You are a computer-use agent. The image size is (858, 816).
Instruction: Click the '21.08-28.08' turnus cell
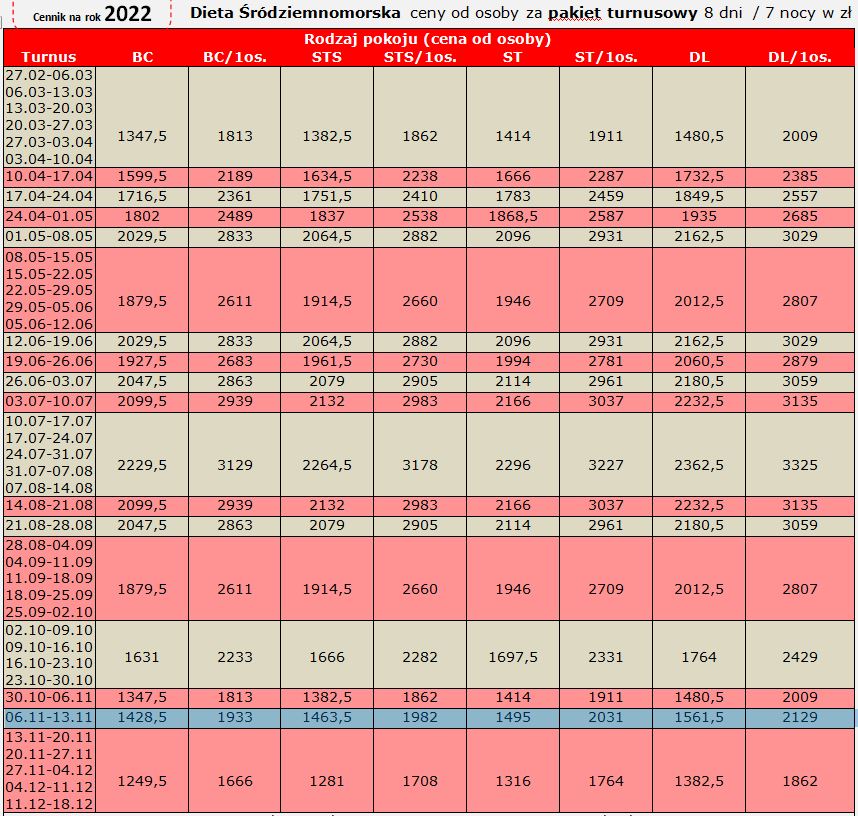[49, 526]
